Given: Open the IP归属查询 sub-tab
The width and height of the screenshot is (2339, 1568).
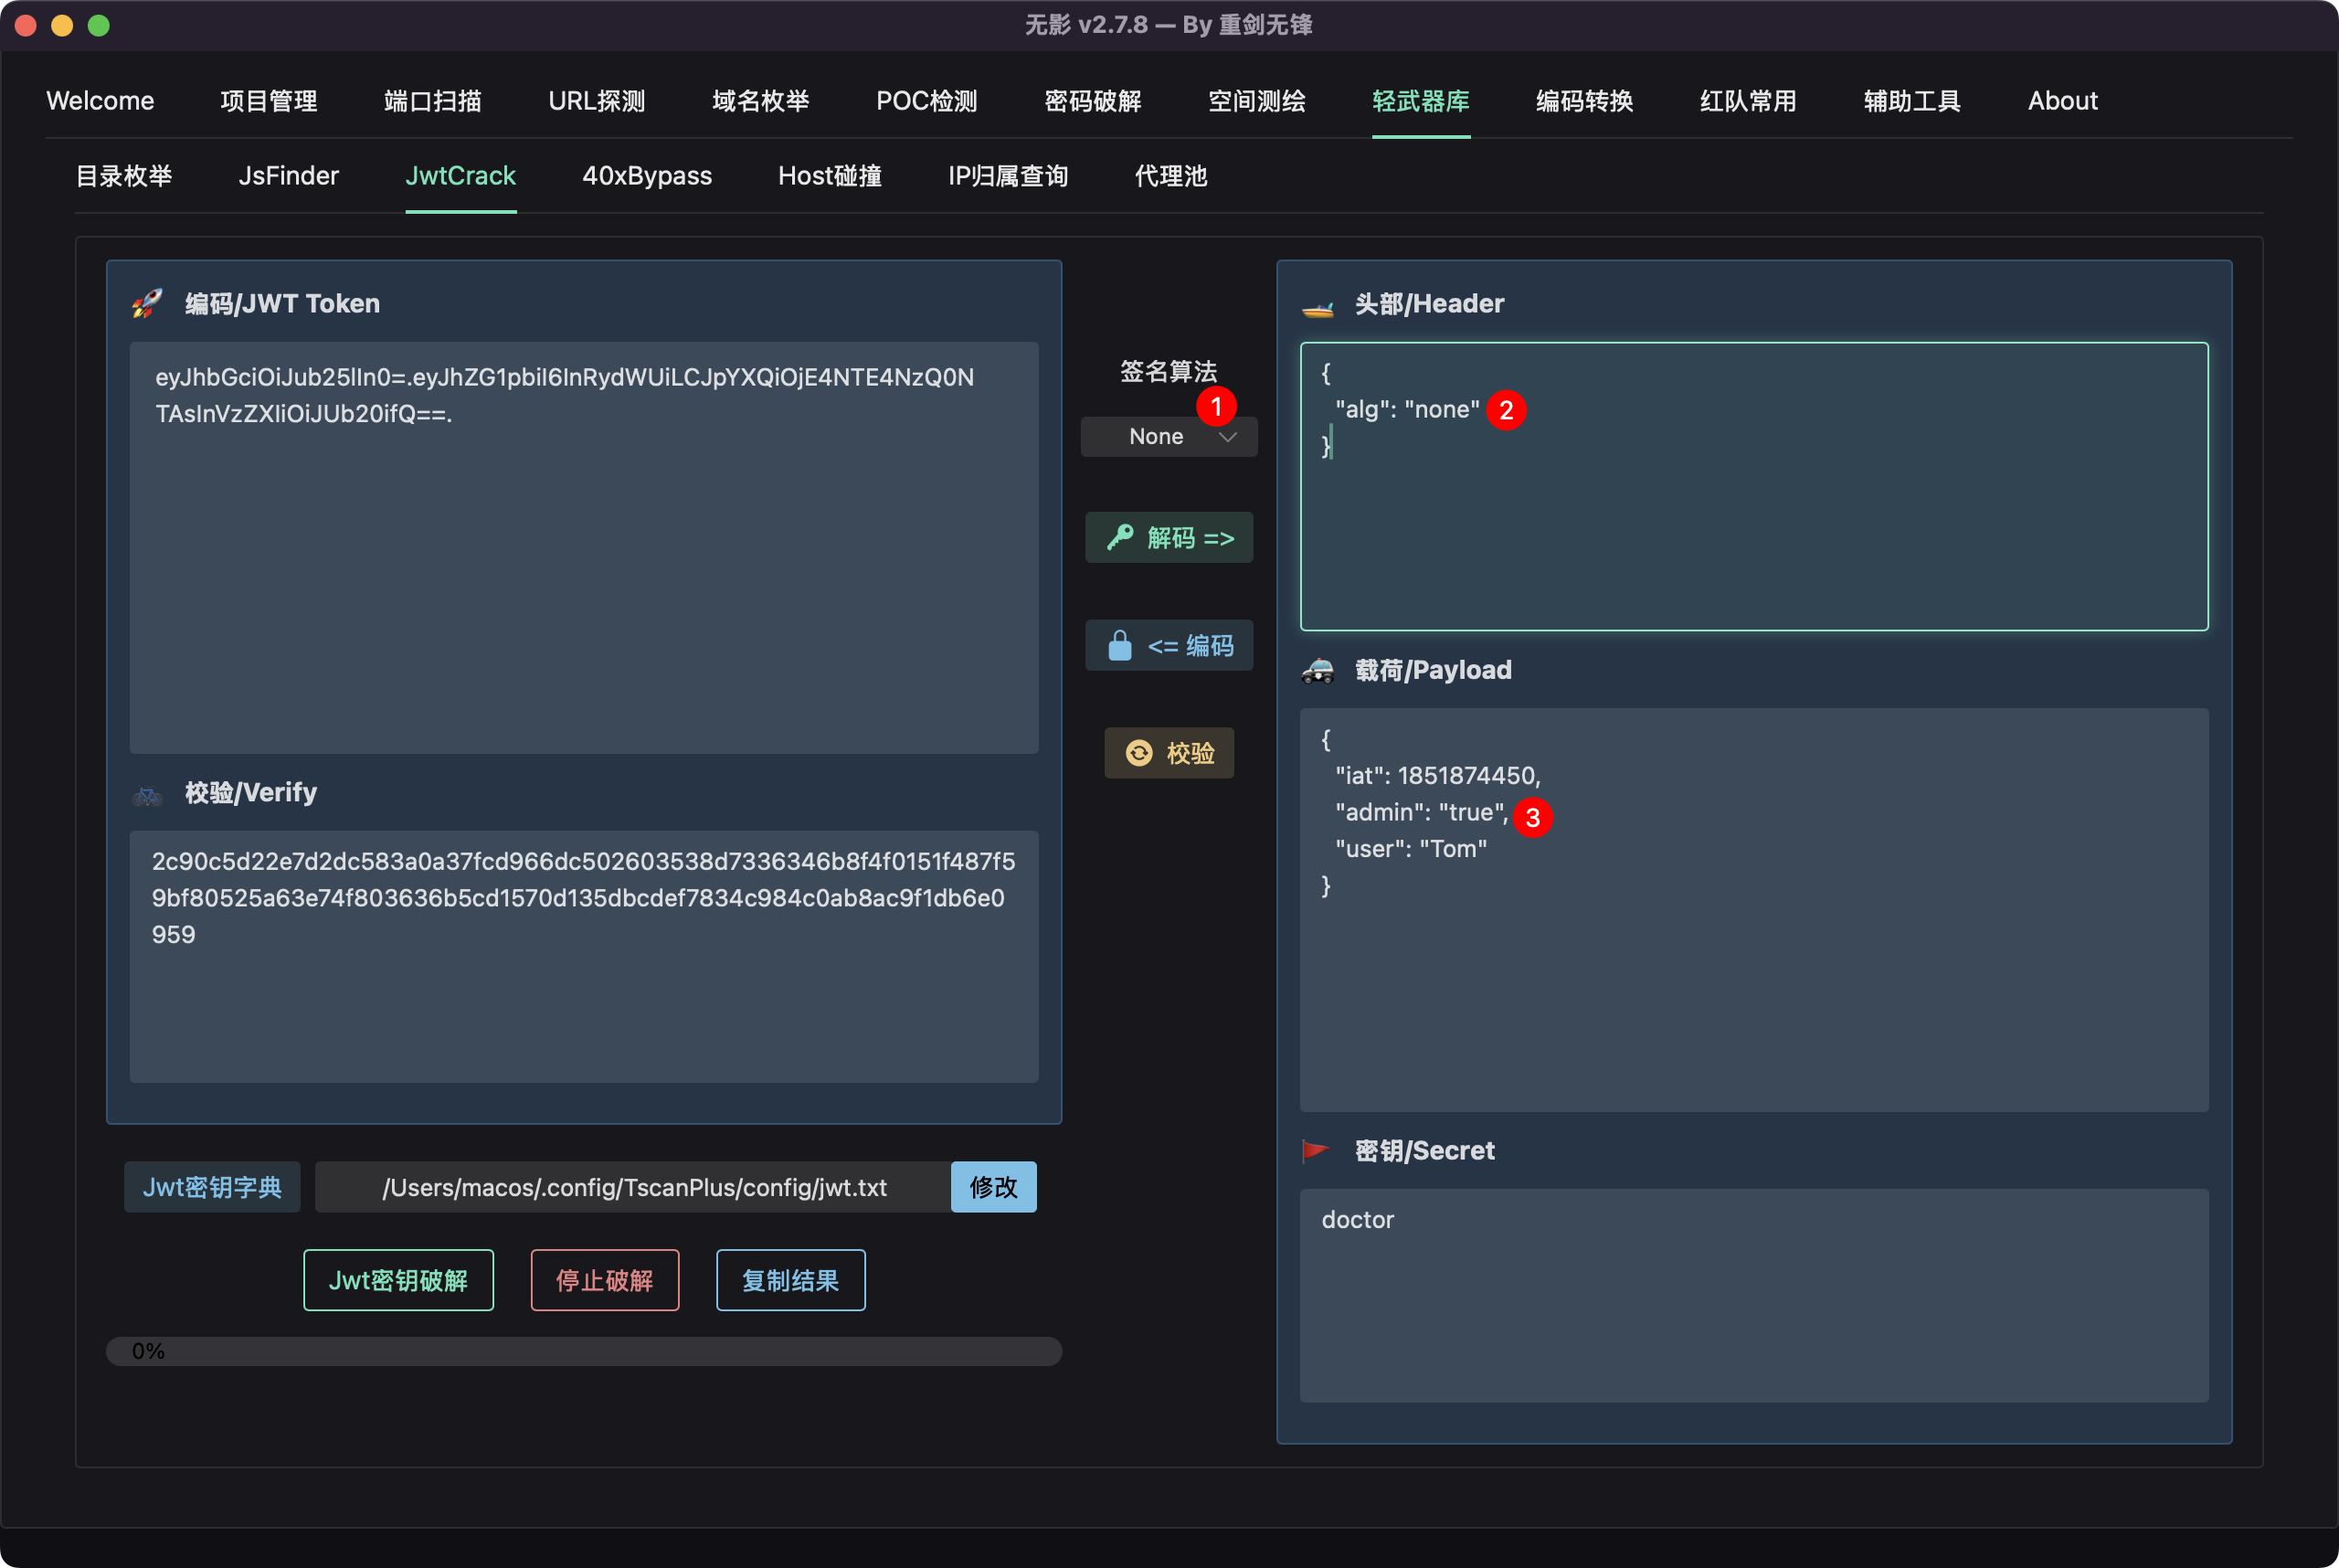Looking at the screenshot, I should click(1008, 176).
